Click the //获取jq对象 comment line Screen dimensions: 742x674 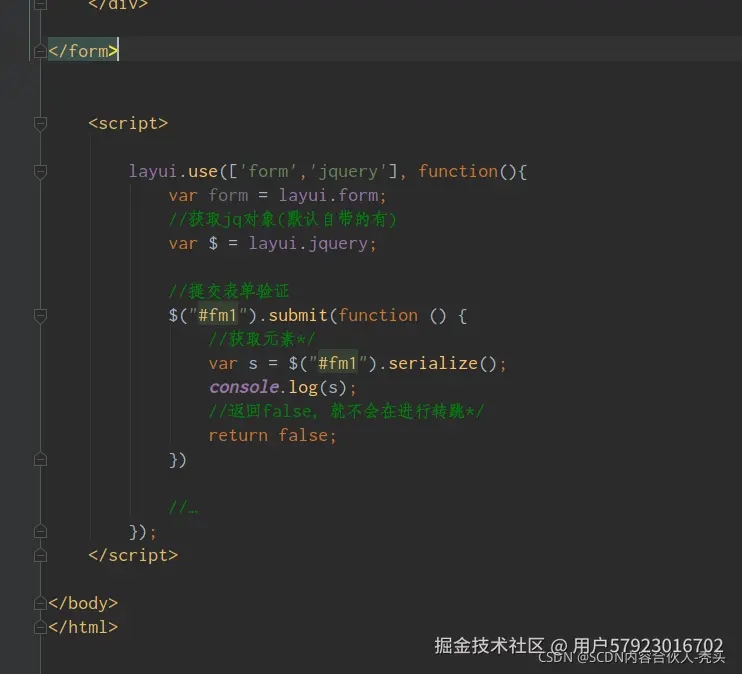283,219
